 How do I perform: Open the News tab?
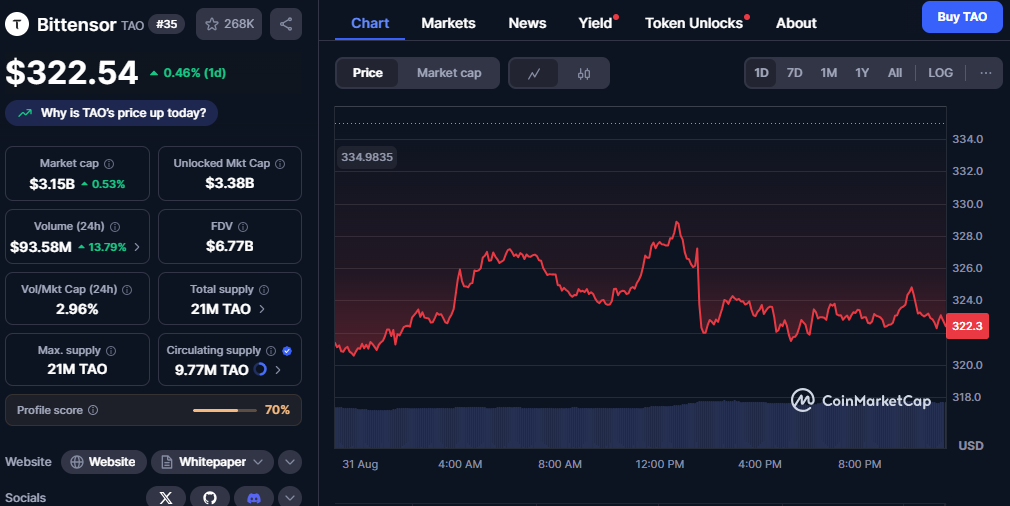click(527, 23)
